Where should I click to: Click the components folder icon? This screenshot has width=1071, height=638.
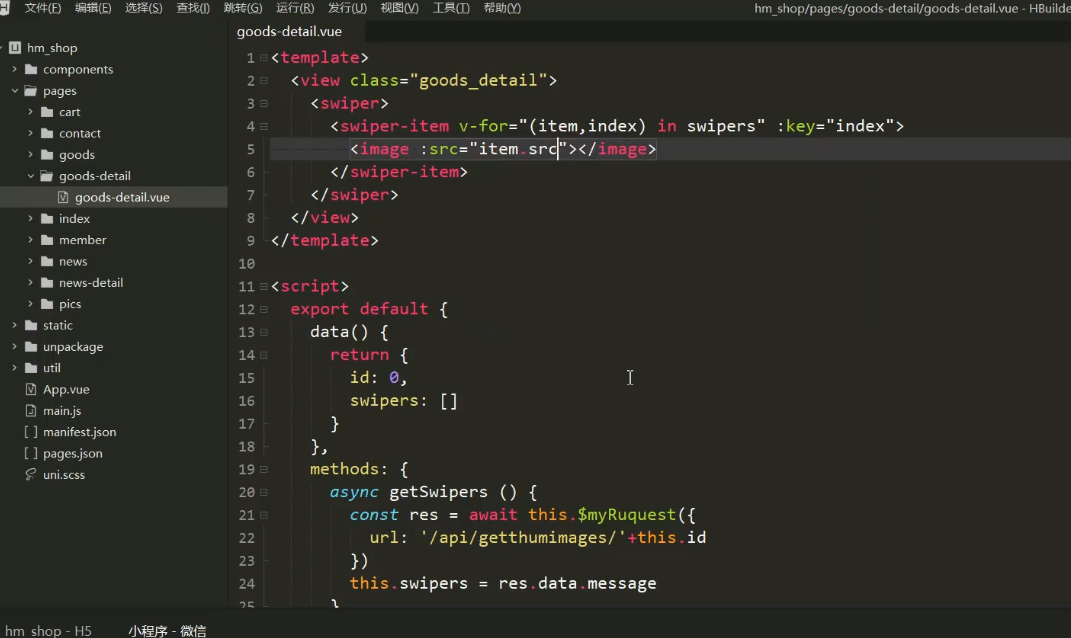pos(31,69)
